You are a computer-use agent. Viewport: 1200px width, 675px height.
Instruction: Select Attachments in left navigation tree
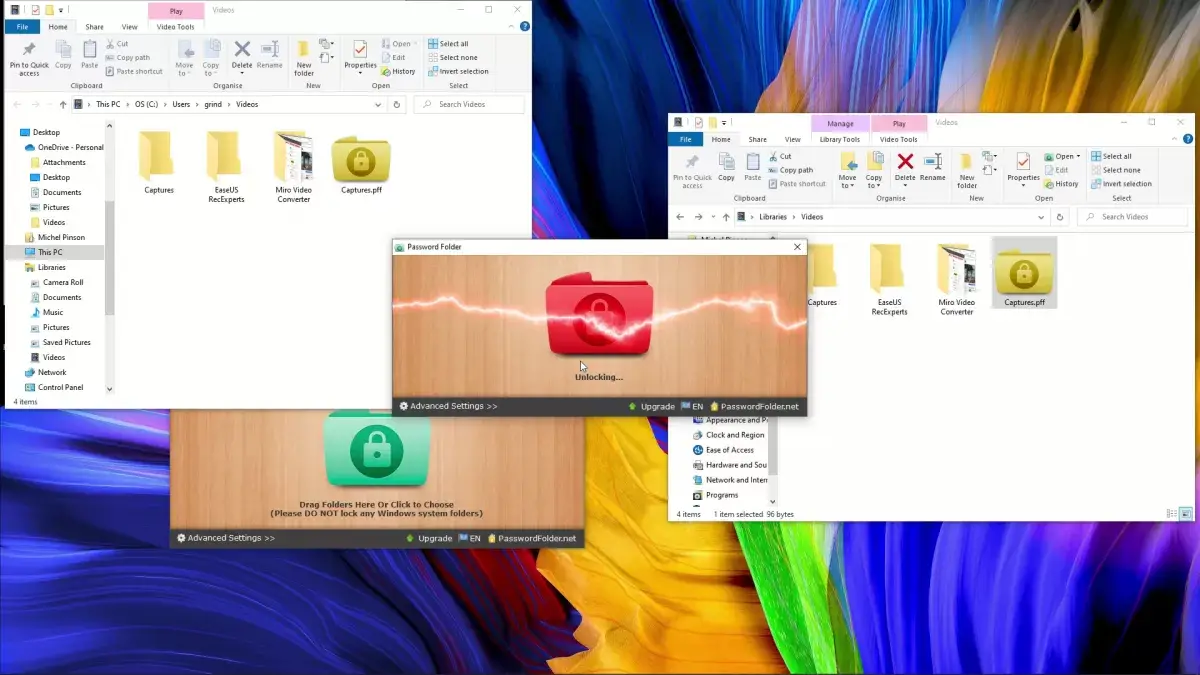point(58,162)
